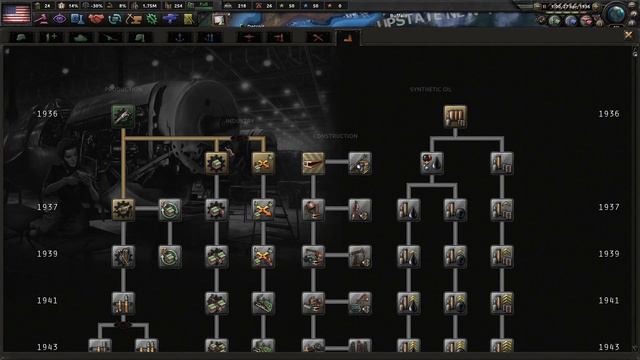Select the 1939 Advanced Machine Tools technology
This screenshot has width=640, height=360.
click(123, 256)
